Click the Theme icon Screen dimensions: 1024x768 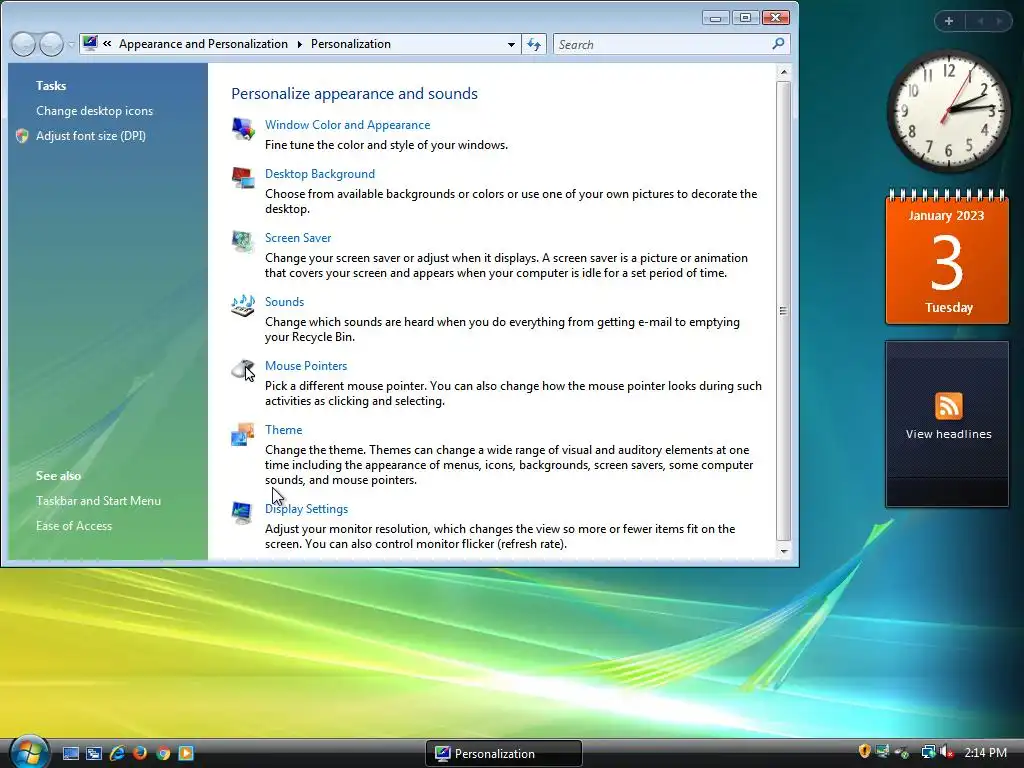click(243, 434)
